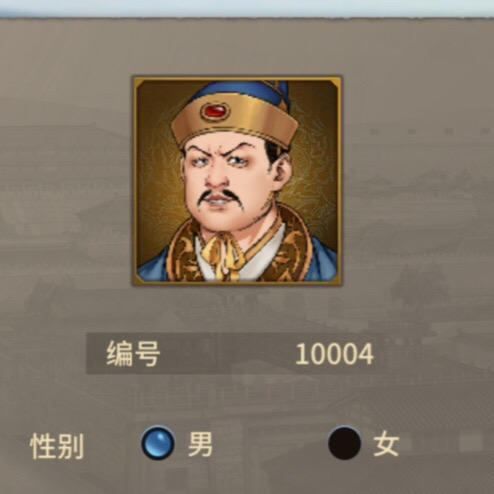494x494 pixels.
Task: Click the blue cap top in portrait
Action: (247, 92)
